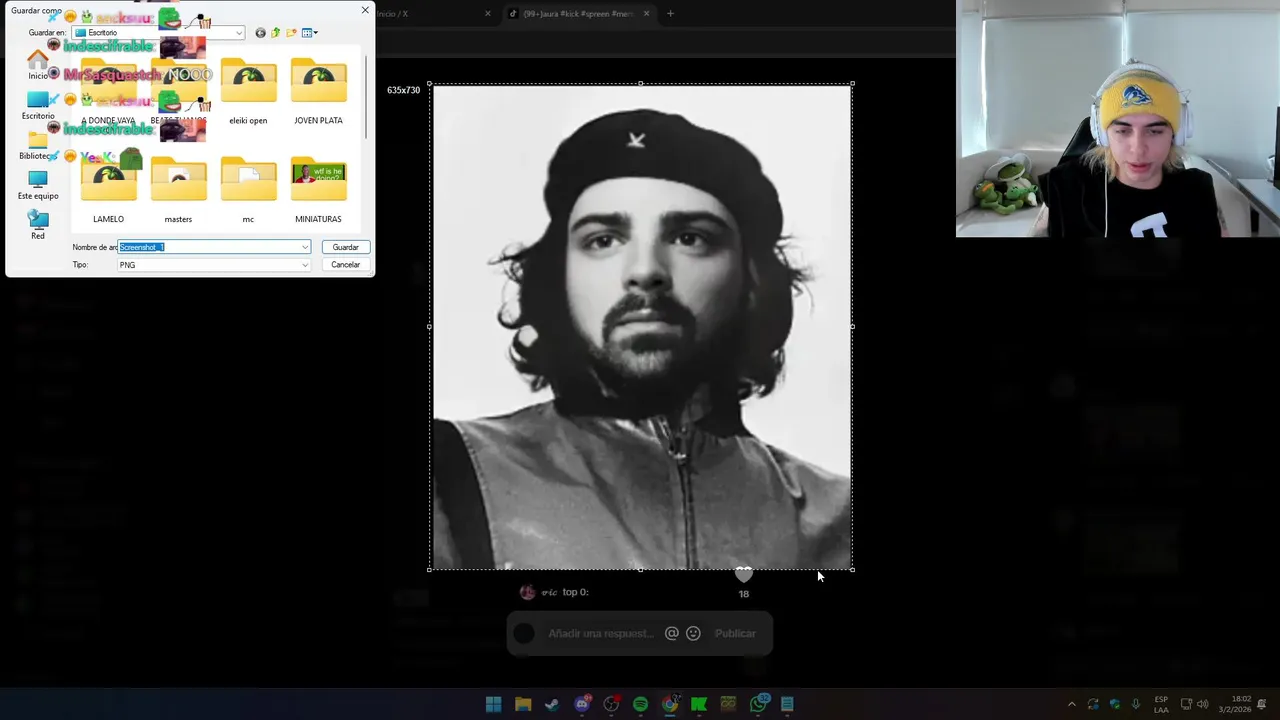Go back to the last visited folder
Viewport: 1280px width, 720px height.
click(260, 33)
